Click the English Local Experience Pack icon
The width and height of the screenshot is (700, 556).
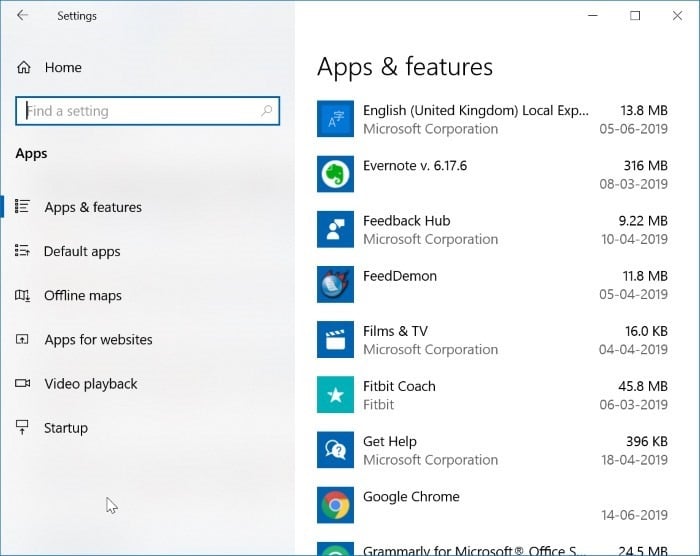(x=335, y=119)
